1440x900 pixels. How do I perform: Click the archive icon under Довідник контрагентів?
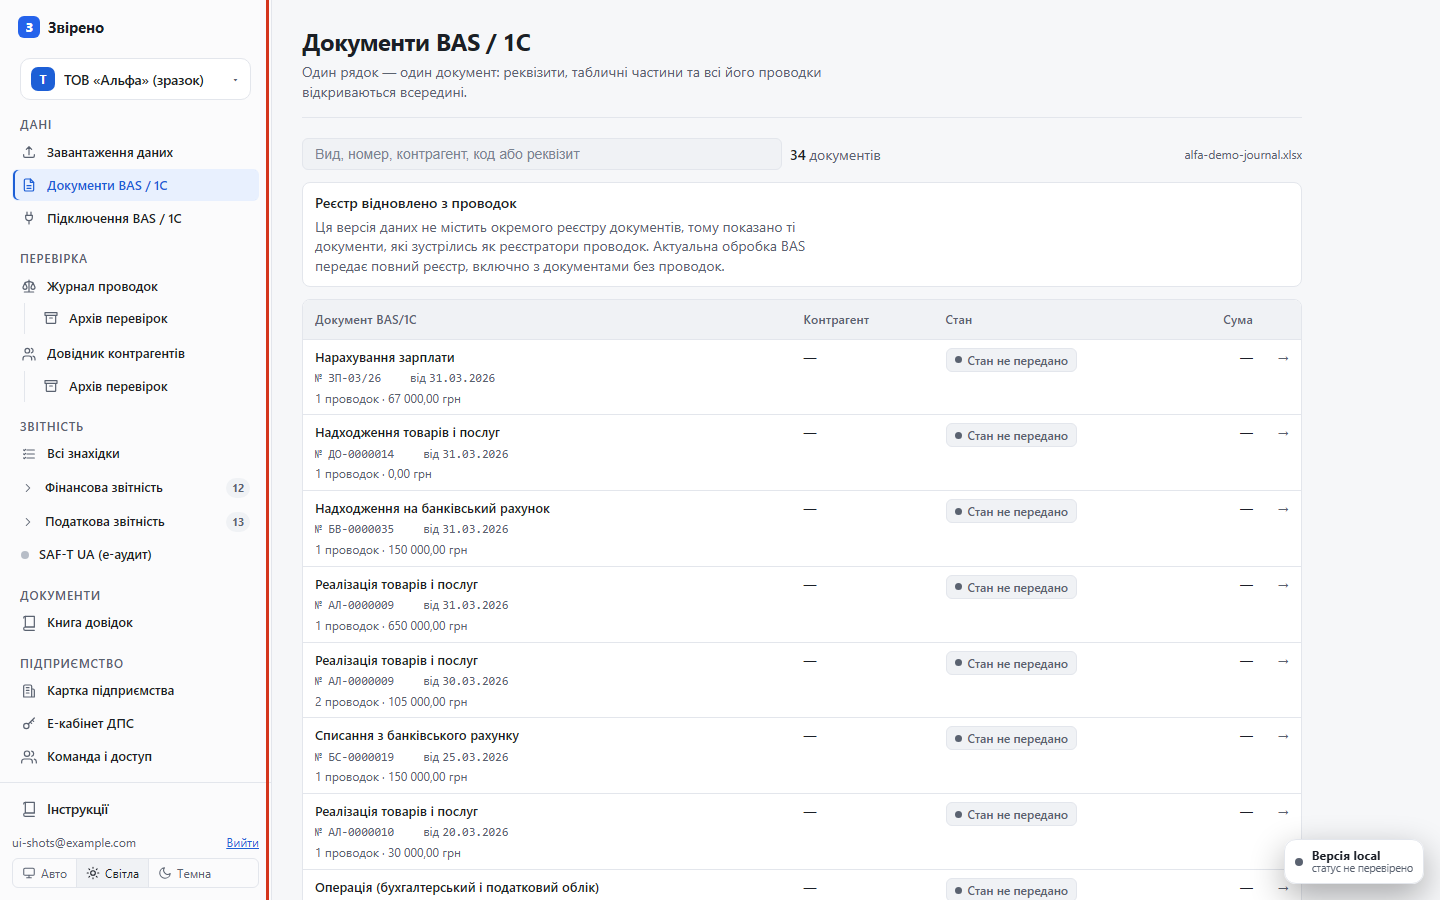click(x=51, y=387)
